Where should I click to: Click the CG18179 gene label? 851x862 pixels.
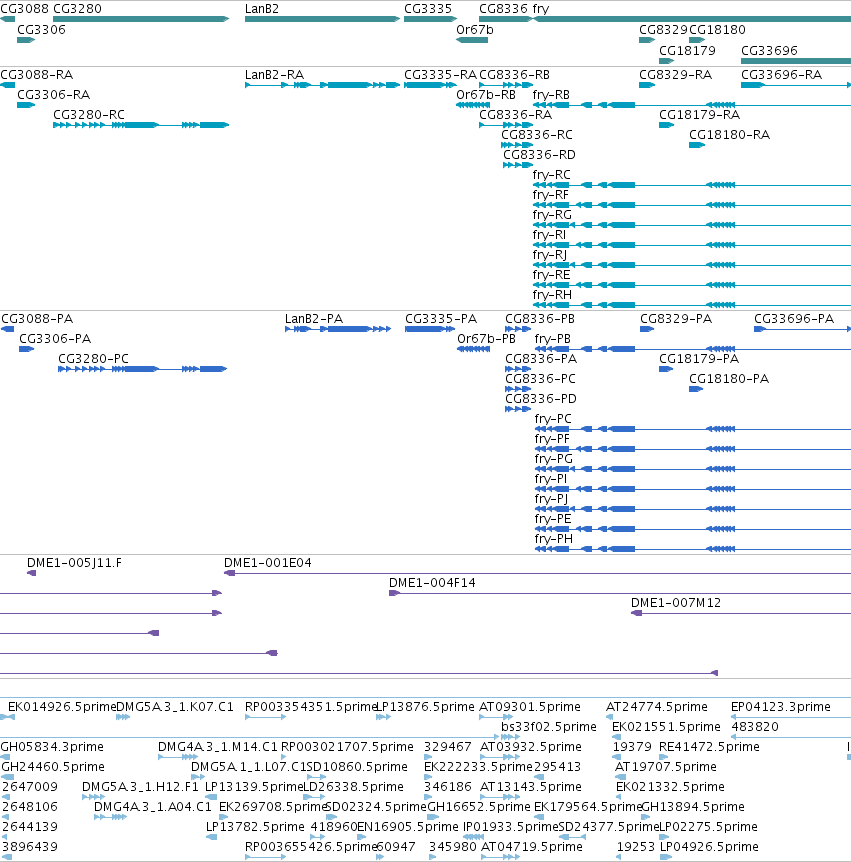[x=687, y=51]
